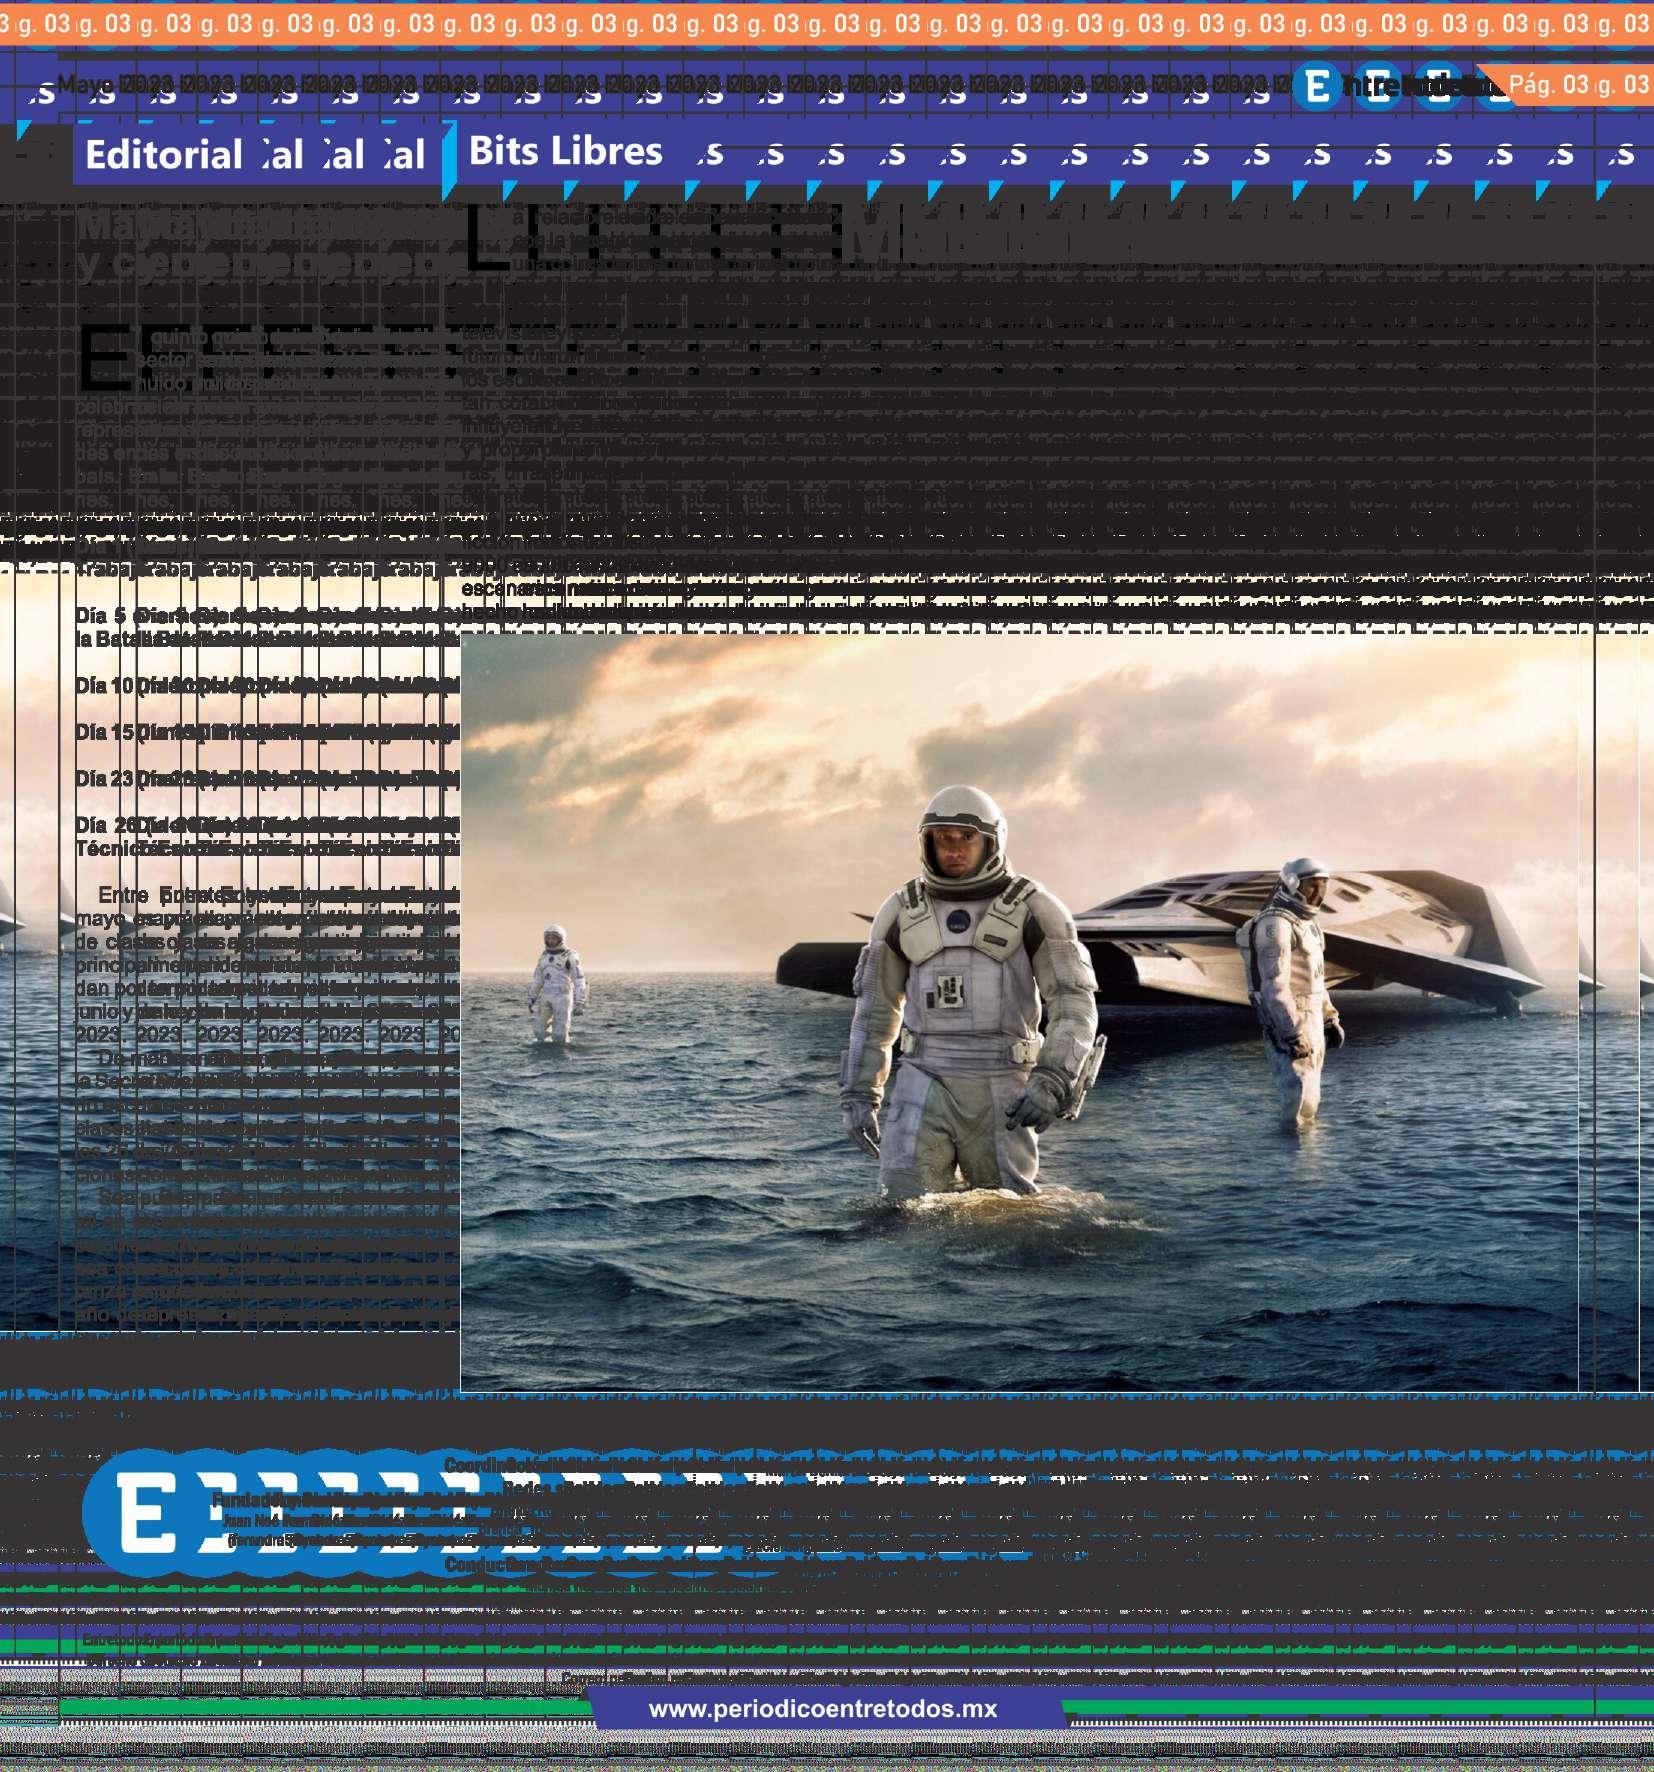Open the astronauts-in-water photograph

tap(1019, 1011)
